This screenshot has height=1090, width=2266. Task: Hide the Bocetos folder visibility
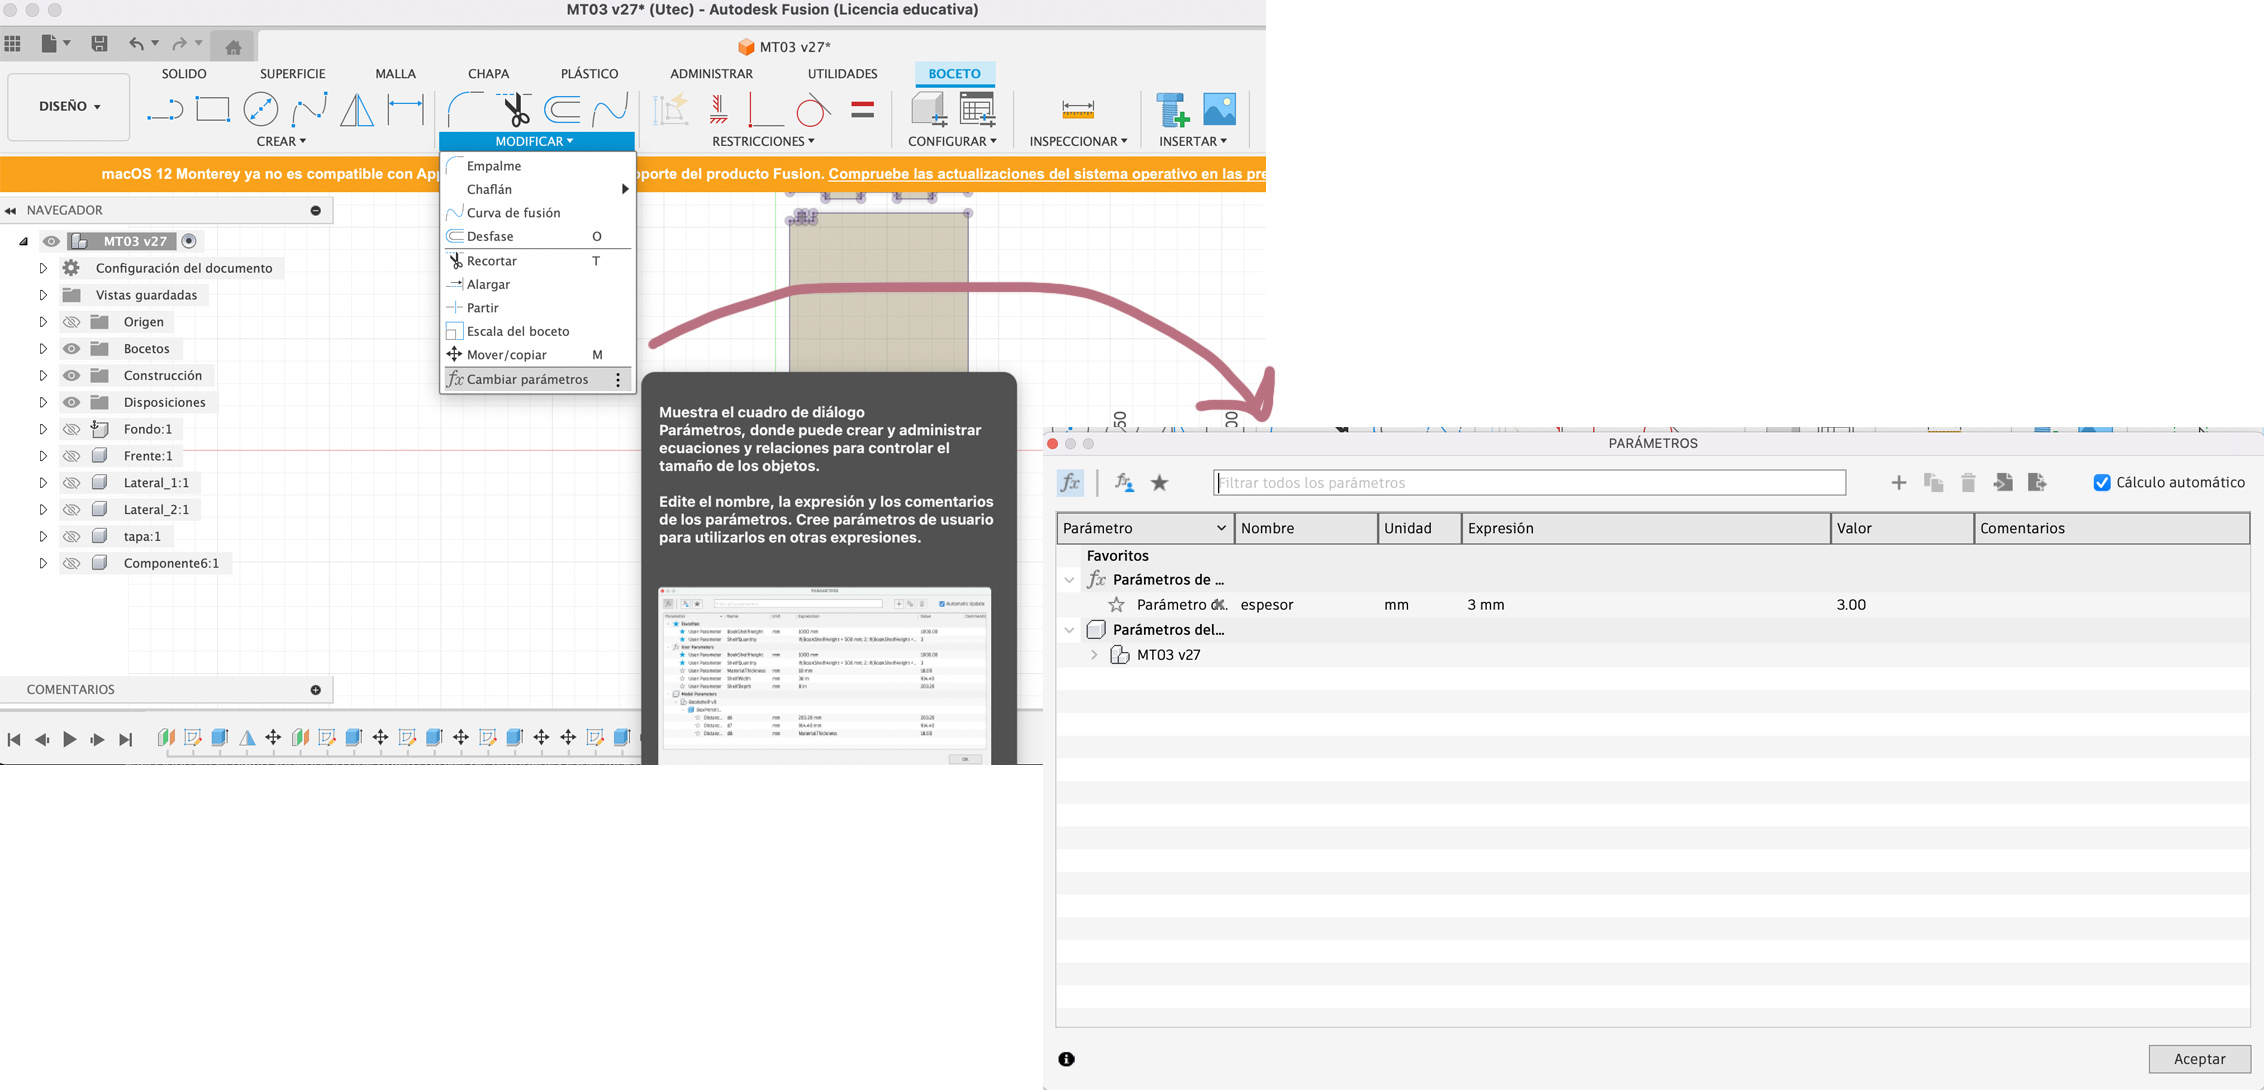(71, 349)
